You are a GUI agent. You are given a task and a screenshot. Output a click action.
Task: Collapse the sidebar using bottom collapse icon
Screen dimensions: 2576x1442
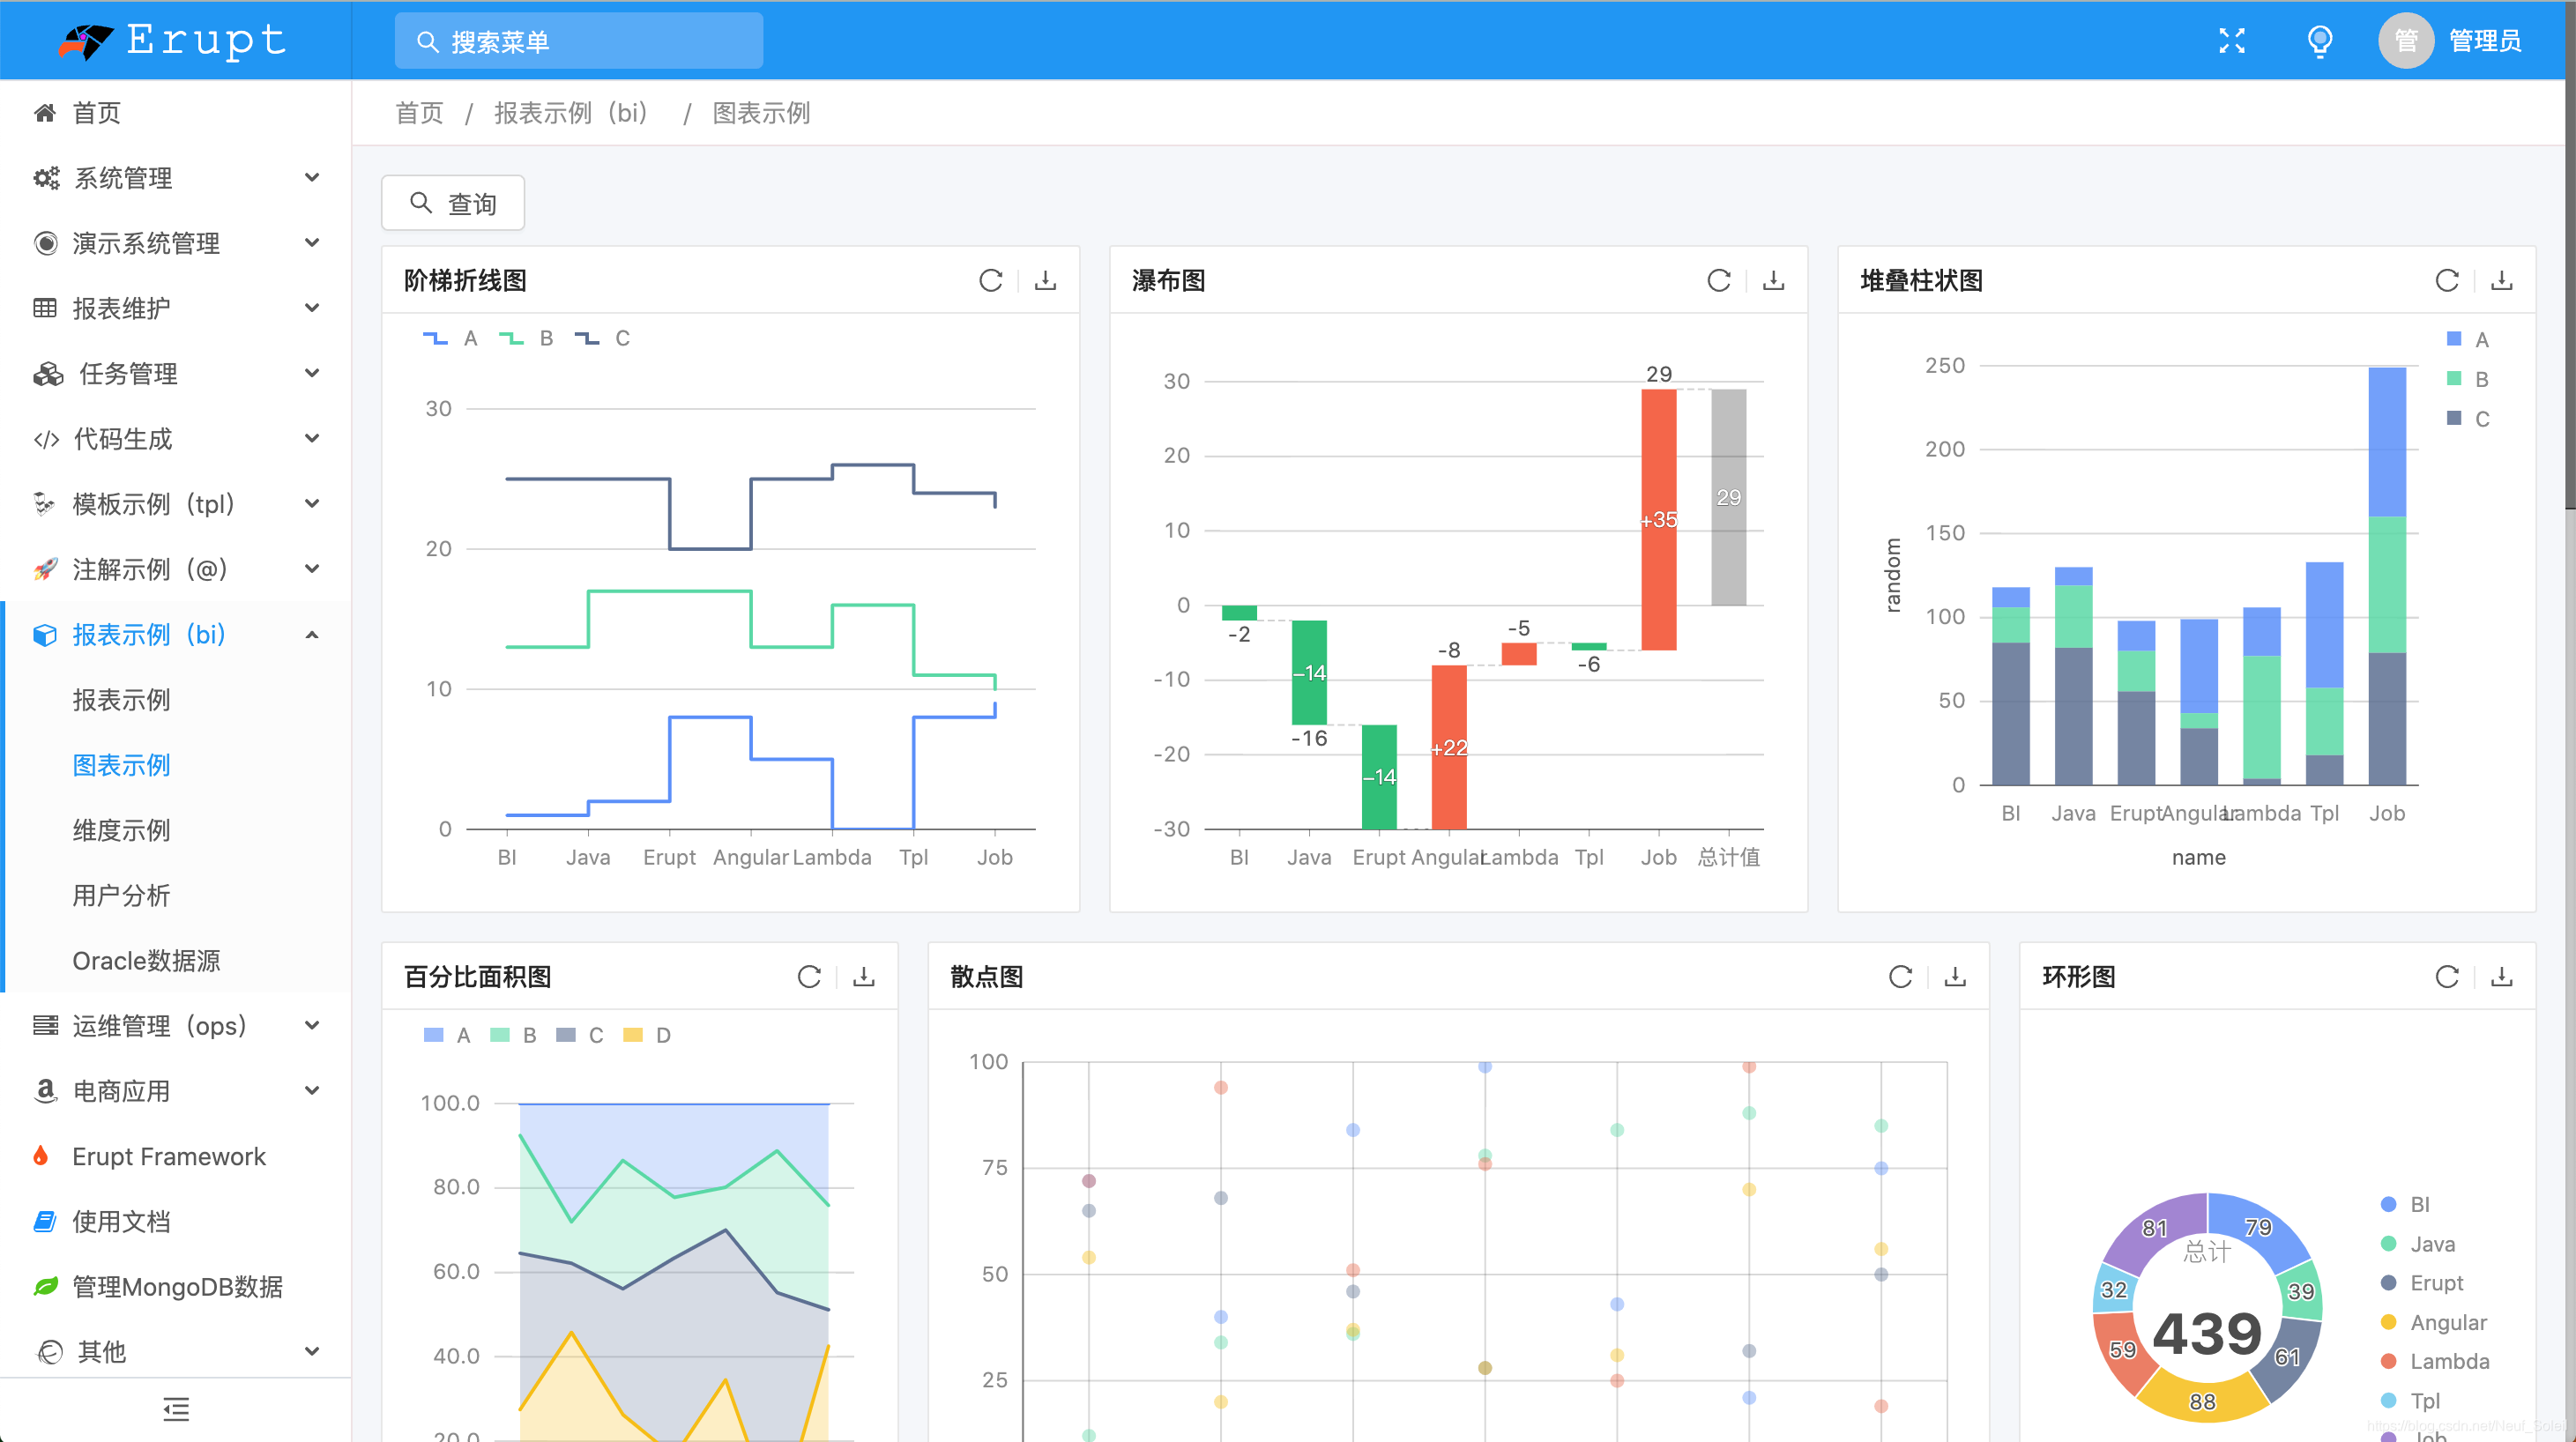point(175,1409)
